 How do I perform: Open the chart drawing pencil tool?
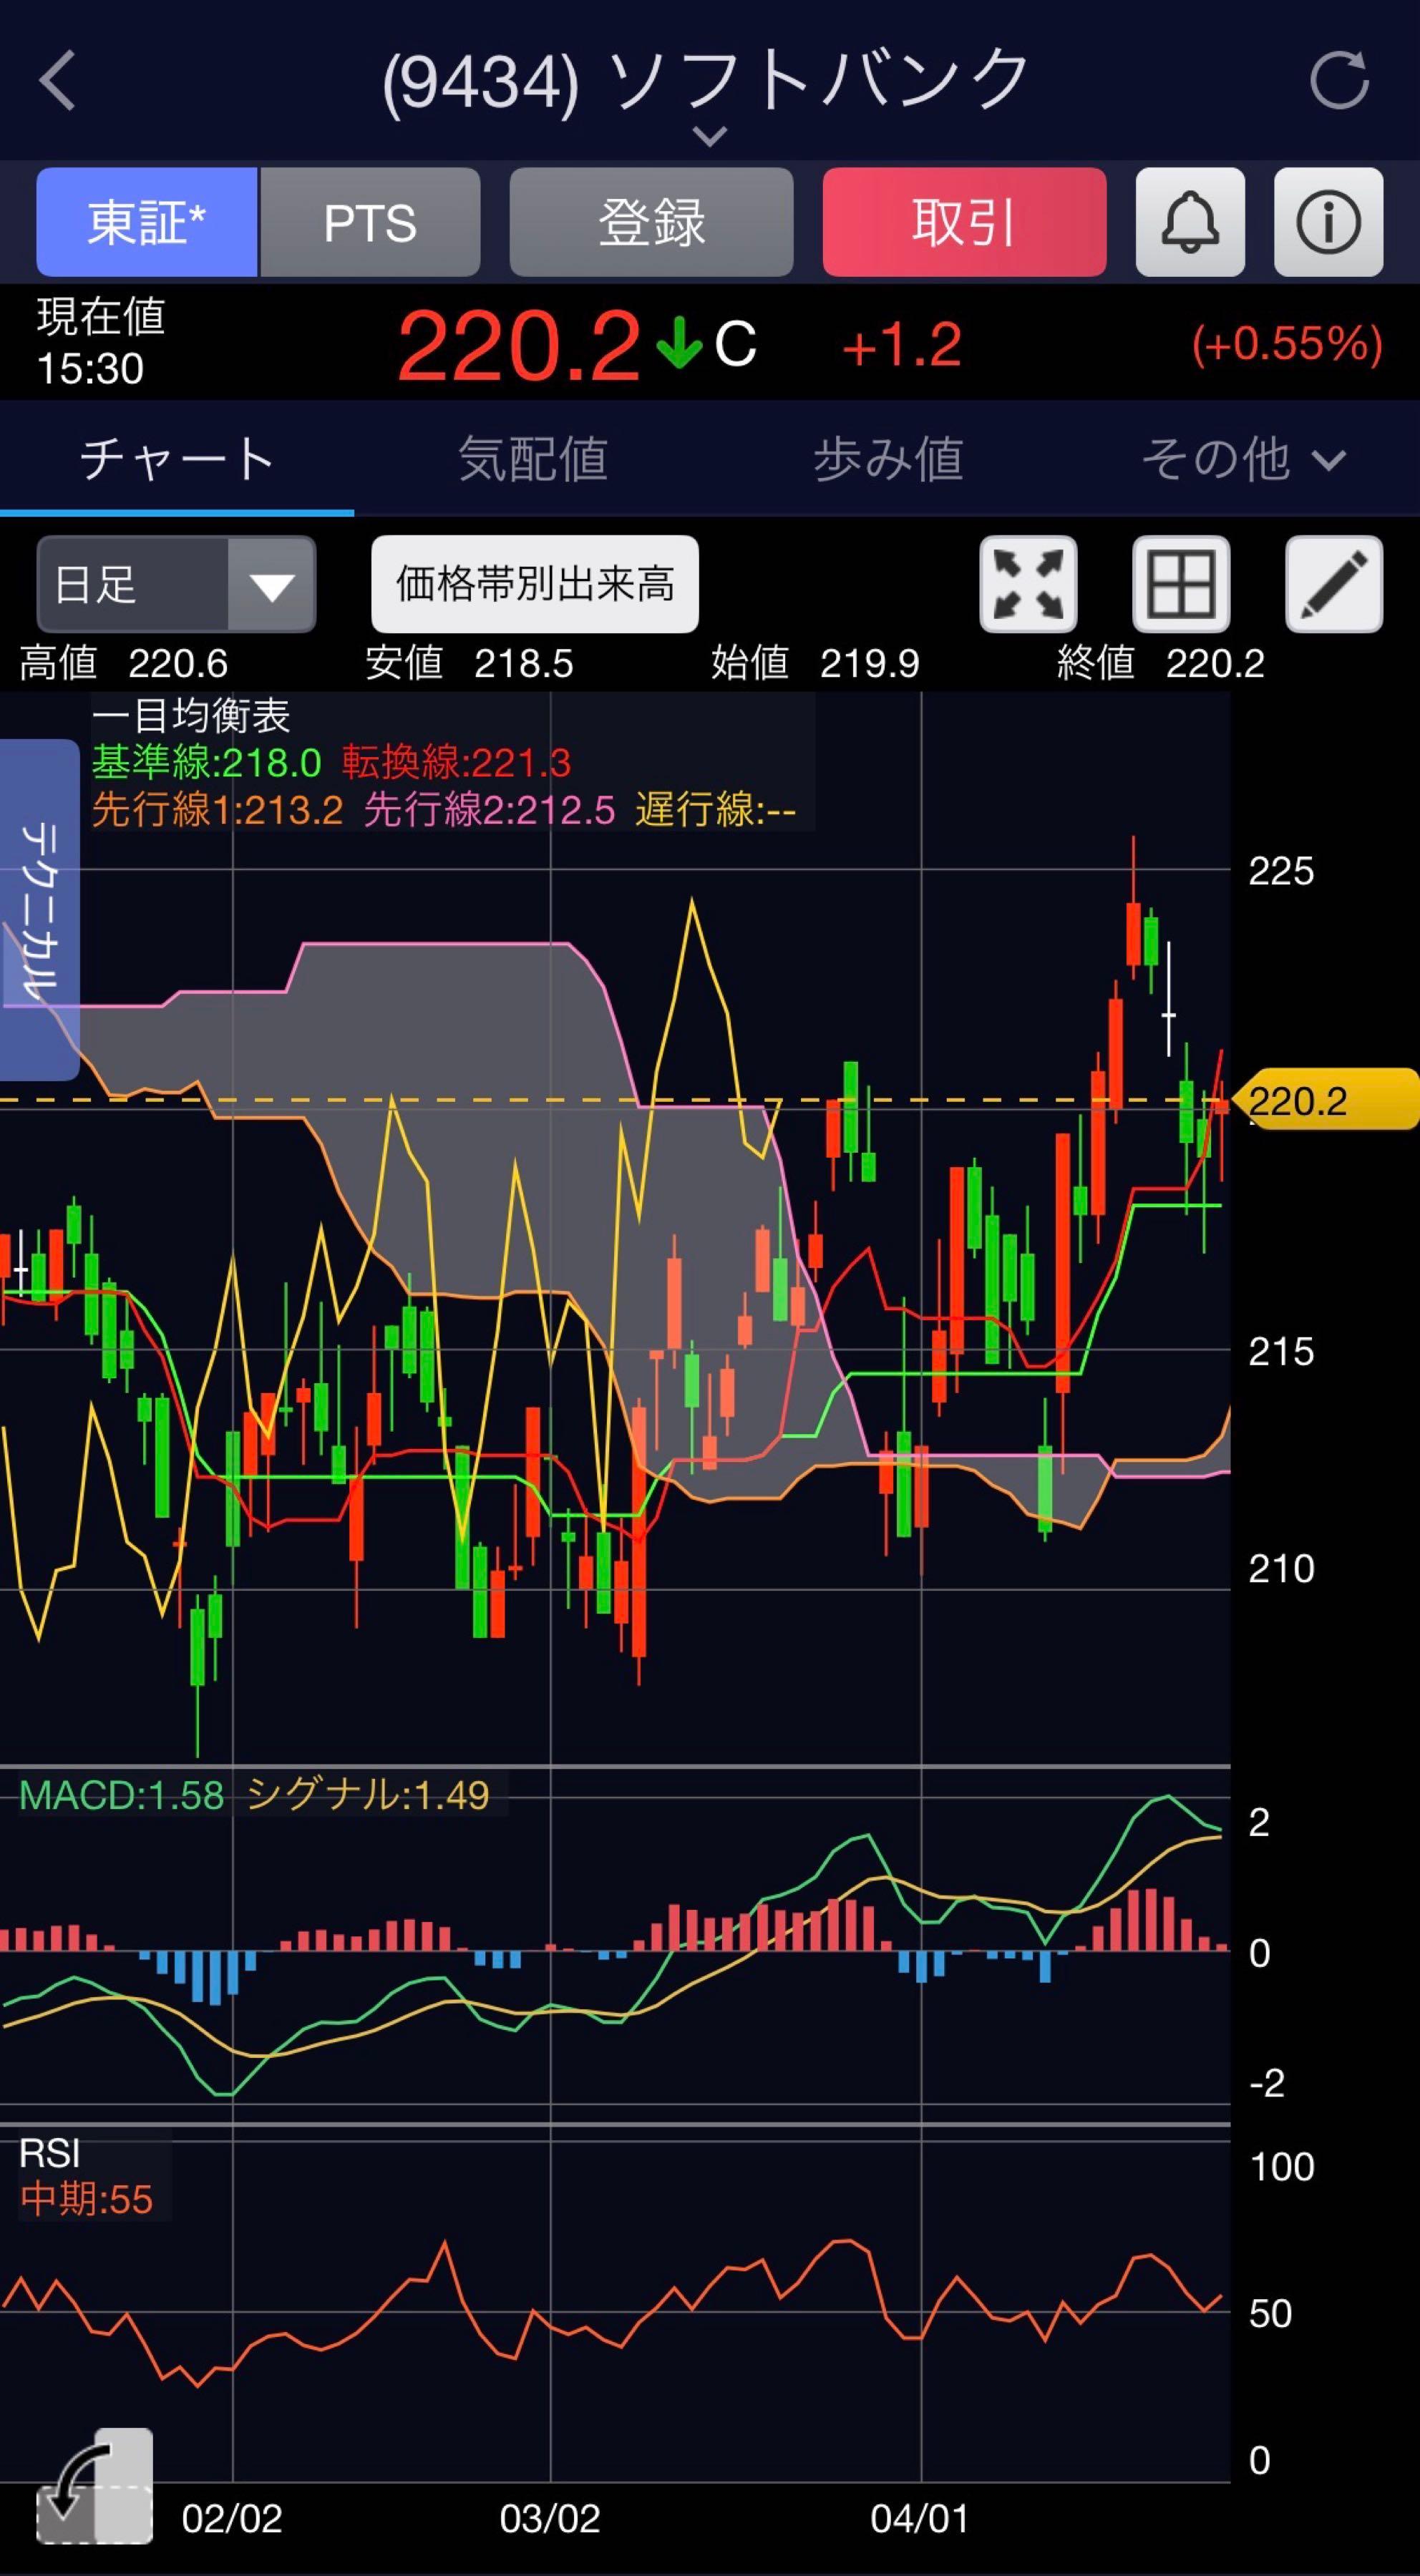[1333, 585]
